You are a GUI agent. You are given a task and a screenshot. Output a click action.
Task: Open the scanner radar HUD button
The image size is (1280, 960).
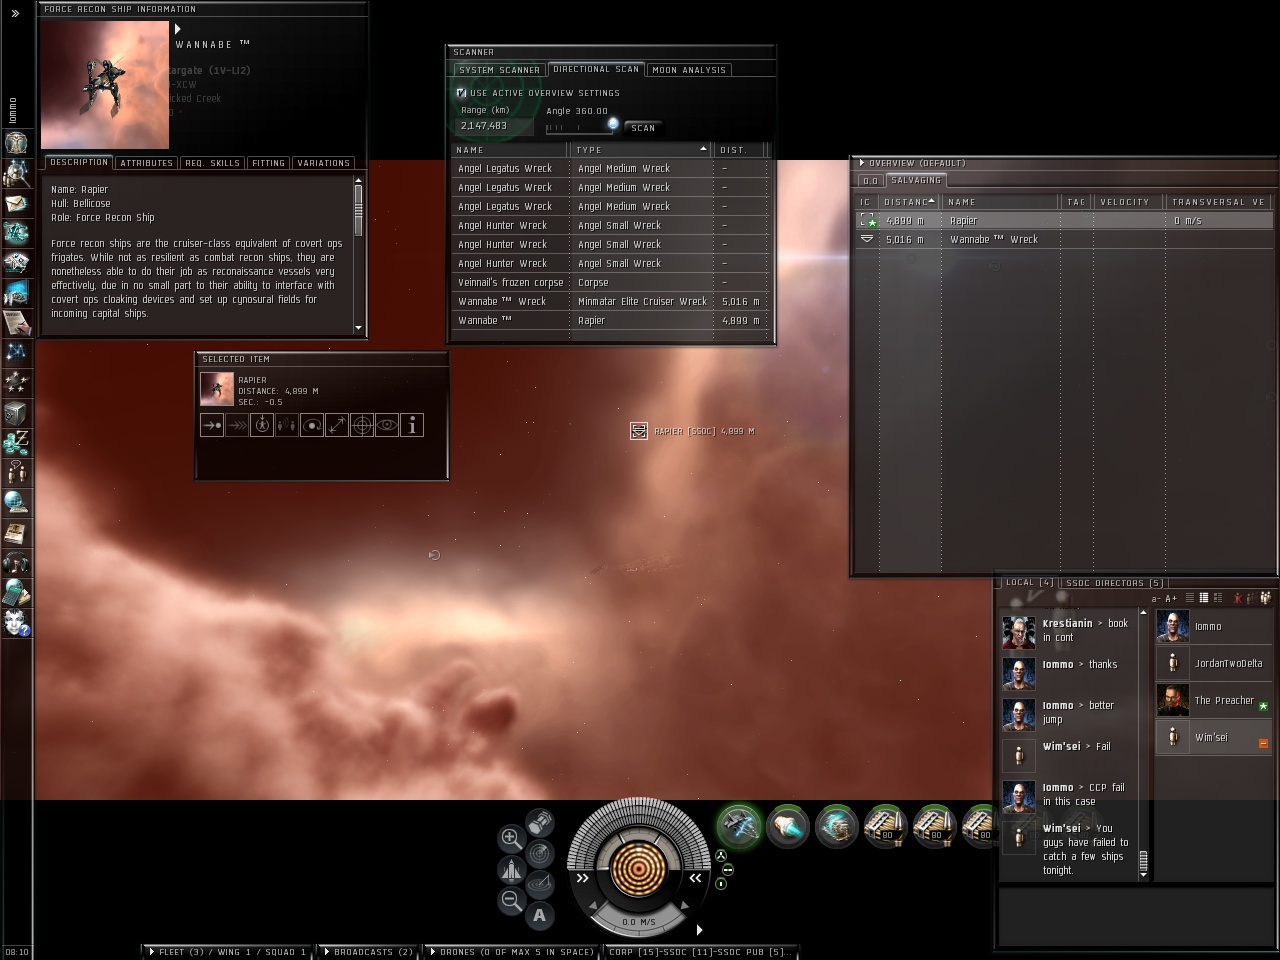[x=540, y=854]
